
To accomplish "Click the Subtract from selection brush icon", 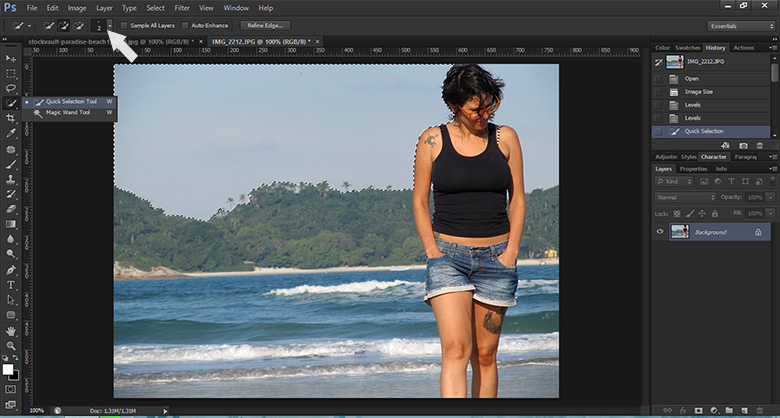I will point(78,25).
